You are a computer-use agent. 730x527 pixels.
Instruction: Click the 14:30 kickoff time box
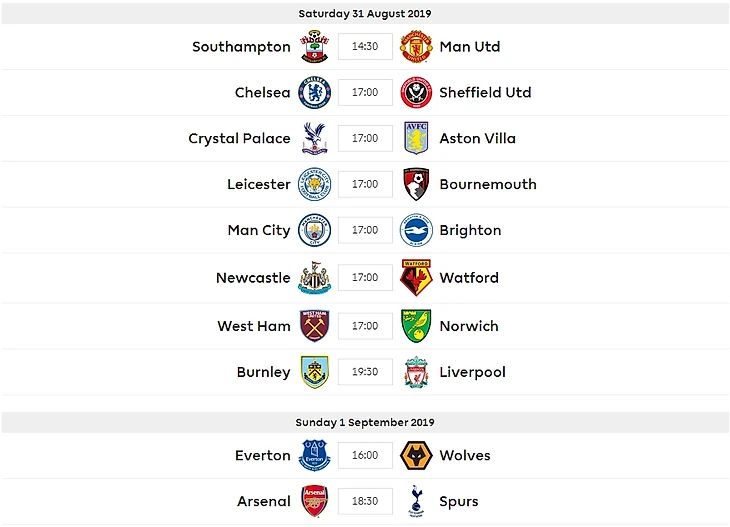point(365,47)
